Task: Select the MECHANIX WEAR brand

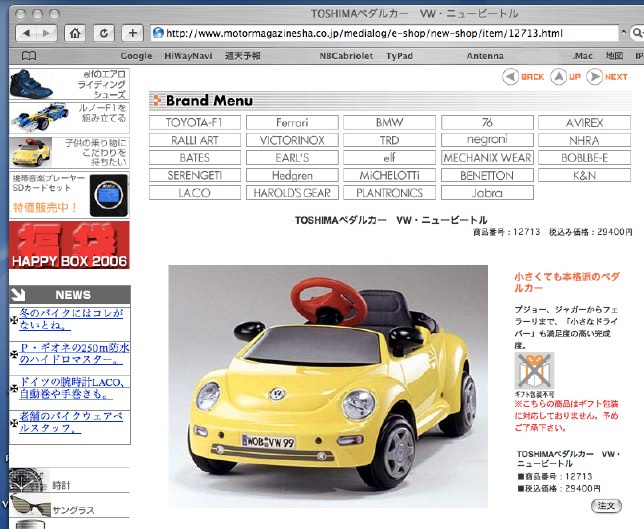Action: point(487,158)
